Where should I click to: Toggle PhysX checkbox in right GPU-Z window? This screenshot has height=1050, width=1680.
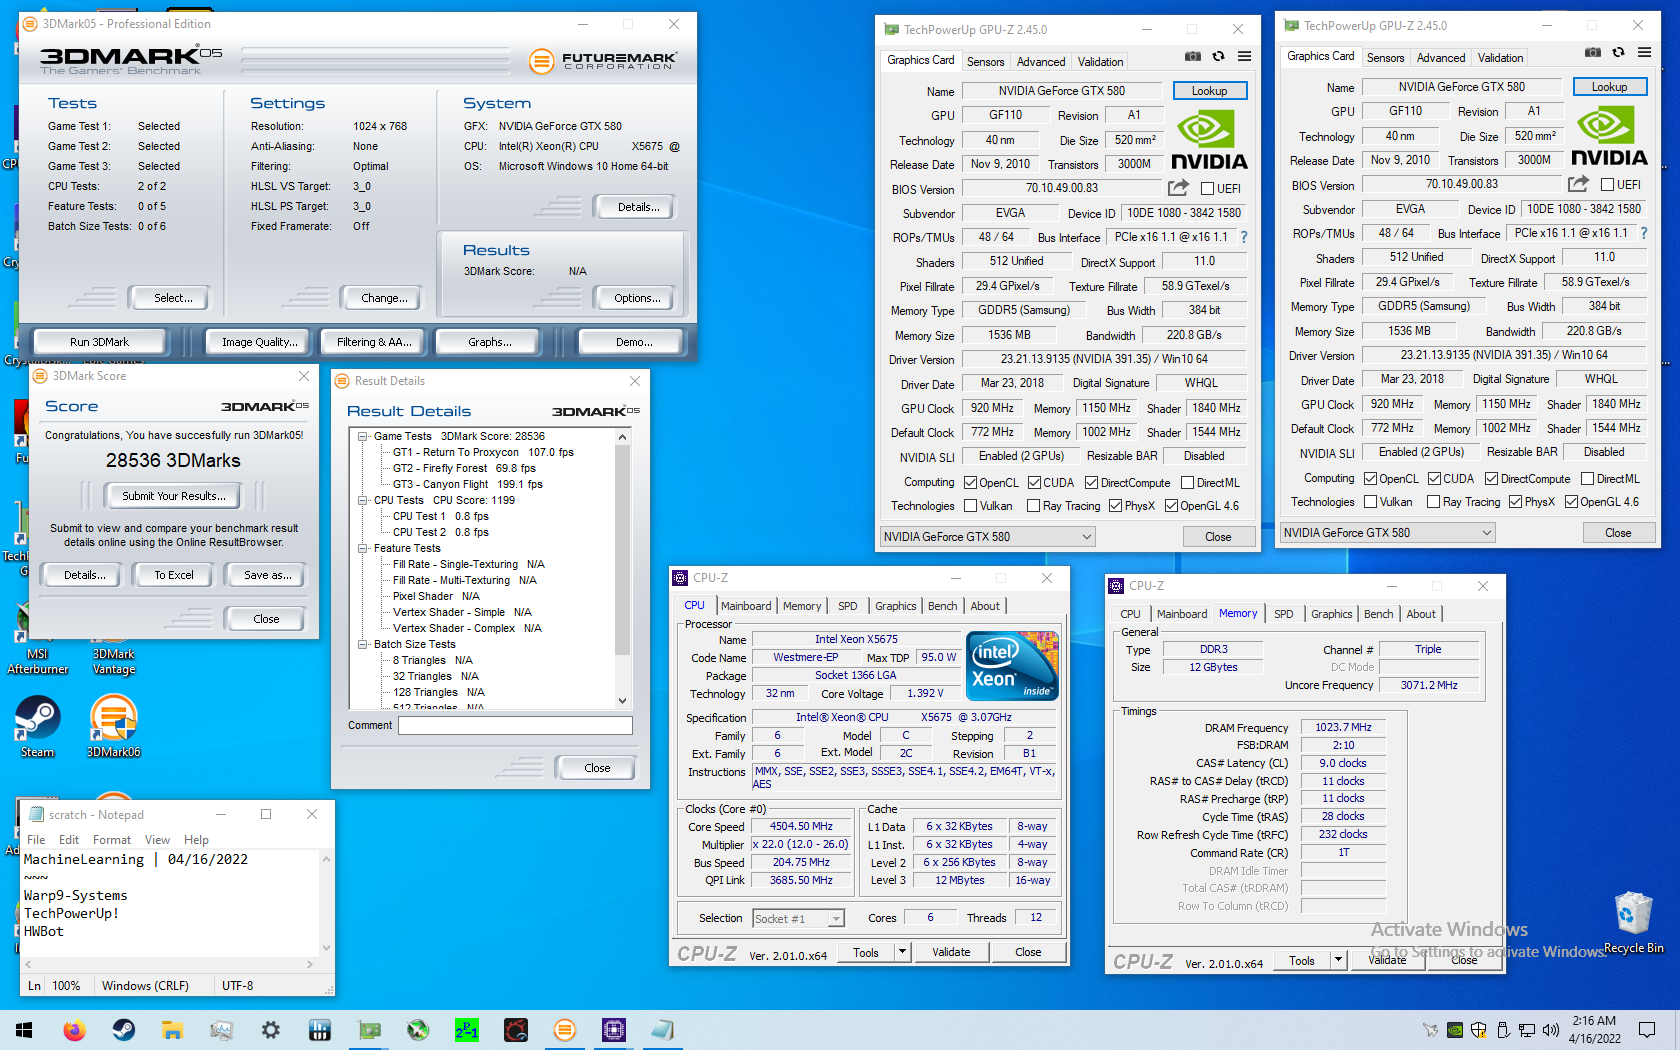(x=1515, y=502)
